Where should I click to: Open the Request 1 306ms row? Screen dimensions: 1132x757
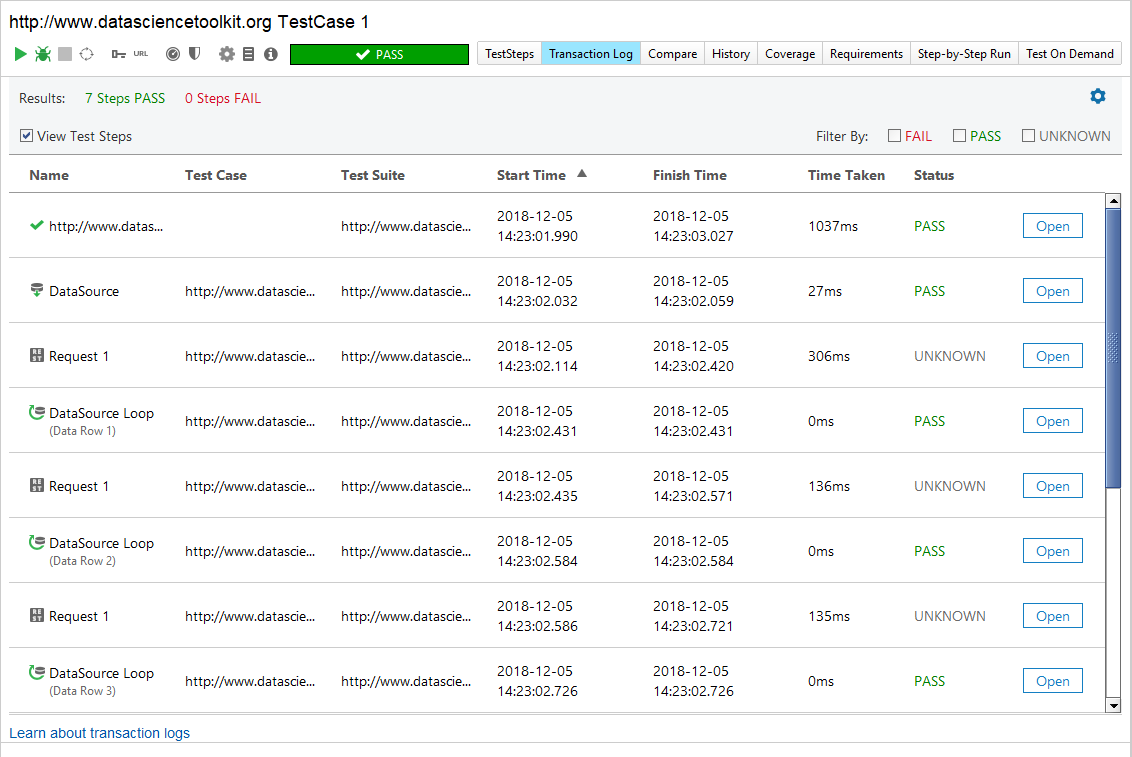[1053, 356]
